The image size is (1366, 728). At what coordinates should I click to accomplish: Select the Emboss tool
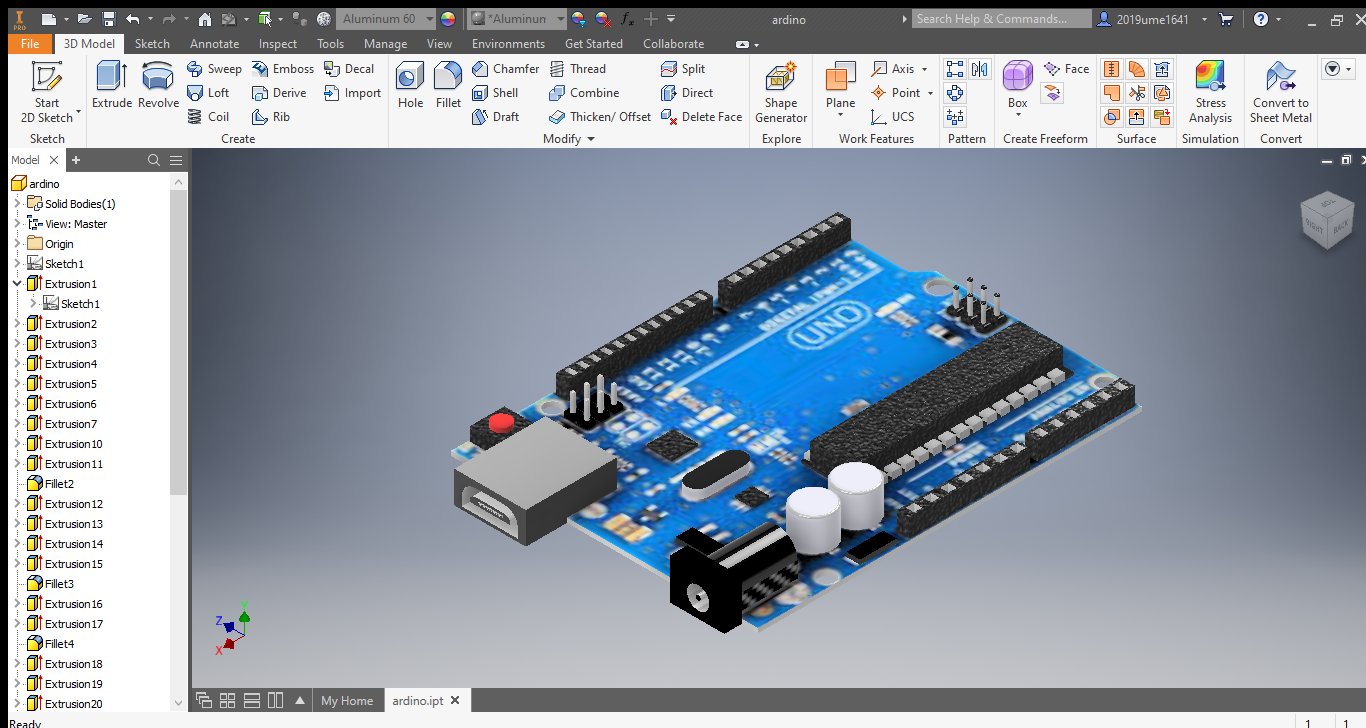[x=282, y=69]
